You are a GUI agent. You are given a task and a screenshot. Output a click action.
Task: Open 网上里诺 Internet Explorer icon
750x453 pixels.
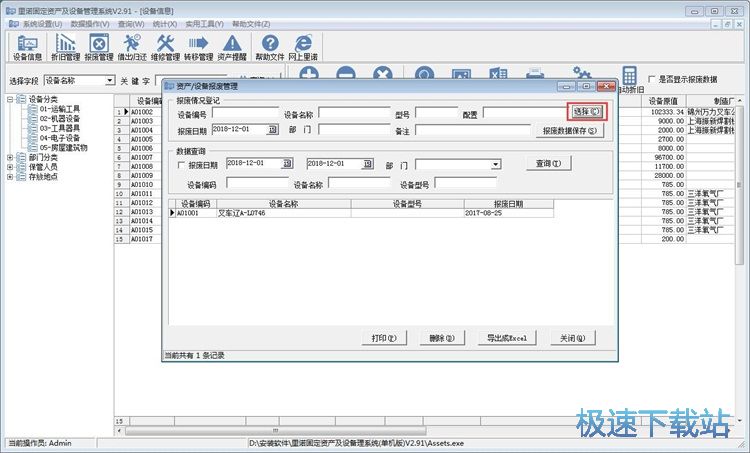303,47
